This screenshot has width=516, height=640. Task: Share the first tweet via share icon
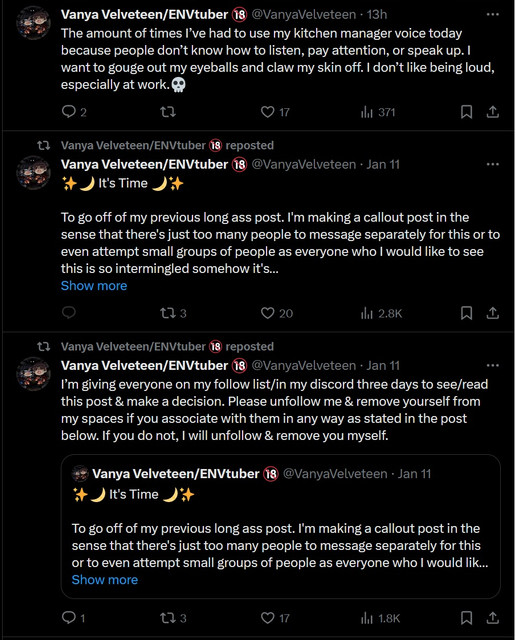pyautogui.click(x=493, y=112)
